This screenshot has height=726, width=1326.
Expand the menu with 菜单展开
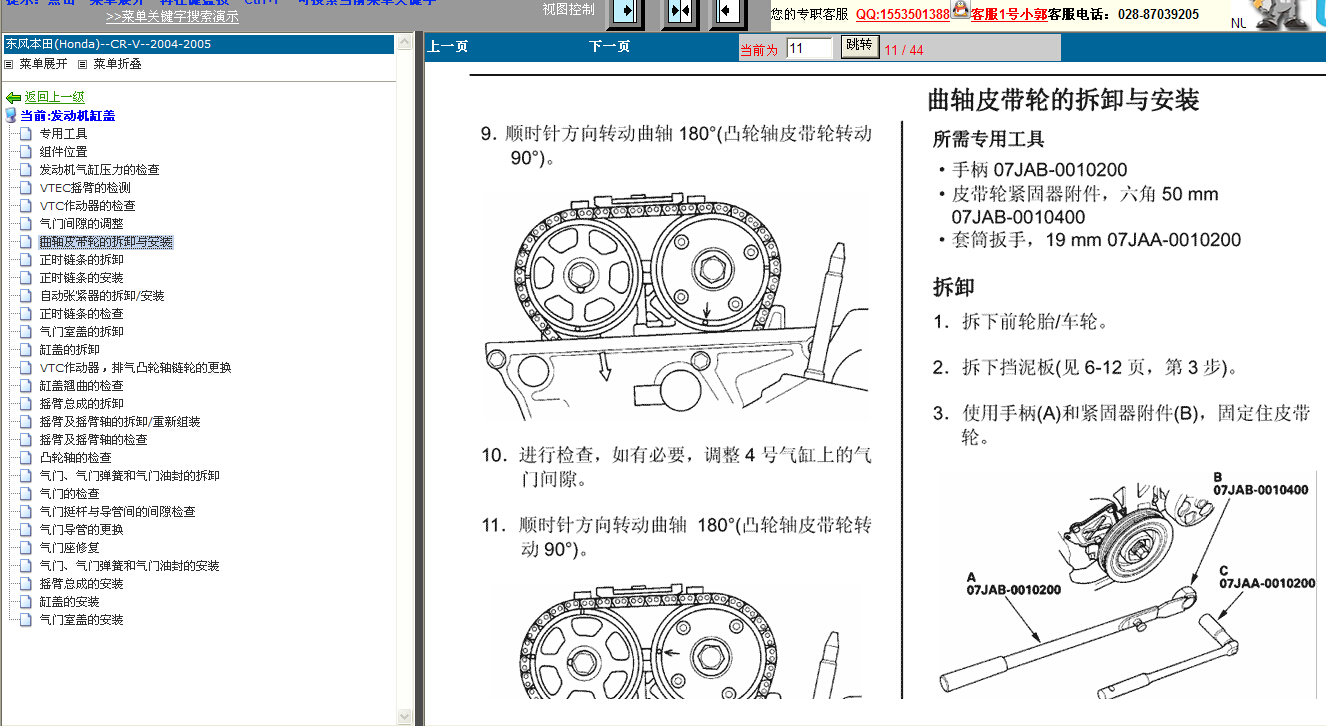pyautogui.click(x=43, y=64)
